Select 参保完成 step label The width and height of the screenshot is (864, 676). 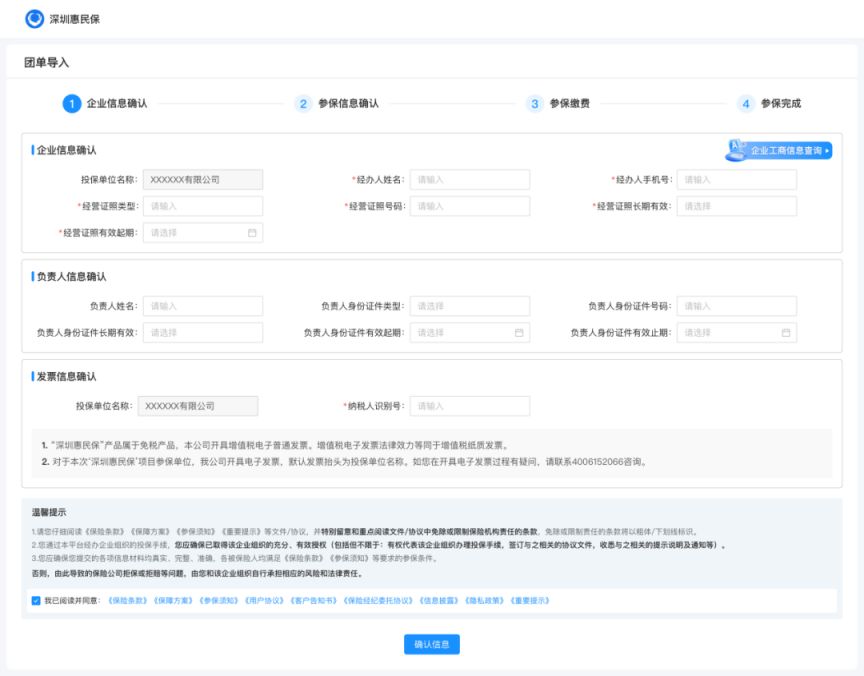(781, 104)
